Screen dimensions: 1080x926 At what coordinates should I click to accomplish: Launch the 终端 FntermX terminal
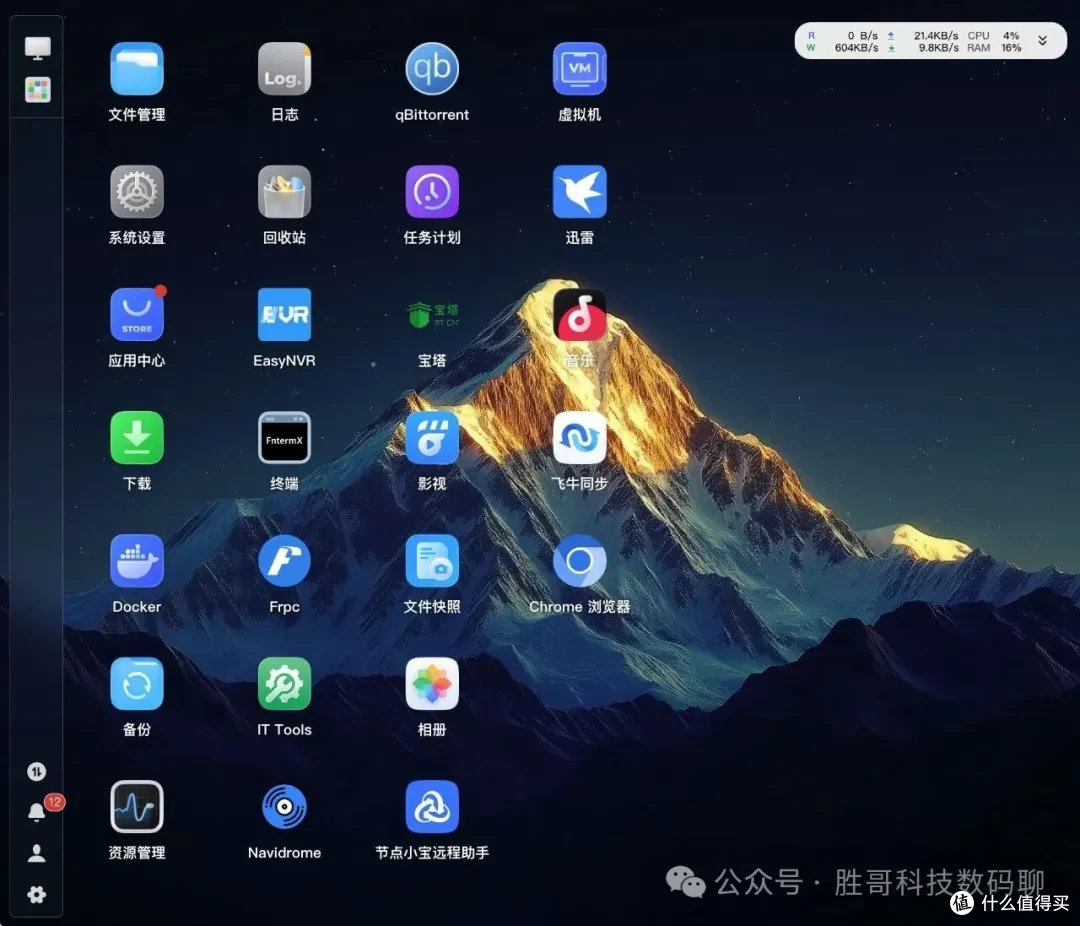(284, 438)
